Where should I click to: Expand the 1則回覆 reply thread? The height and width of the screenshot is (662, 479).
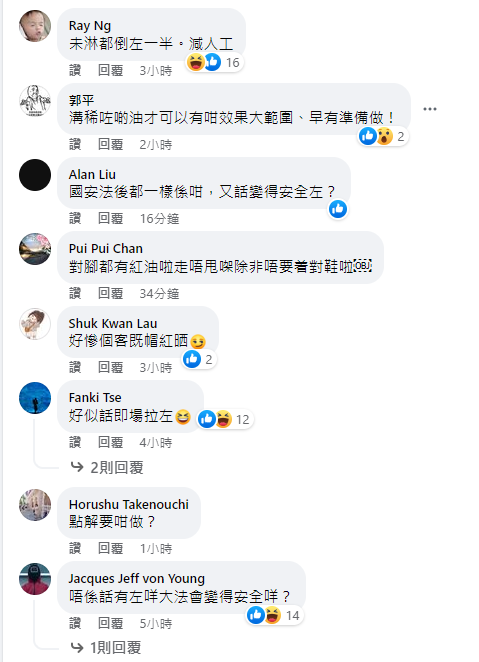coord(106,647)
